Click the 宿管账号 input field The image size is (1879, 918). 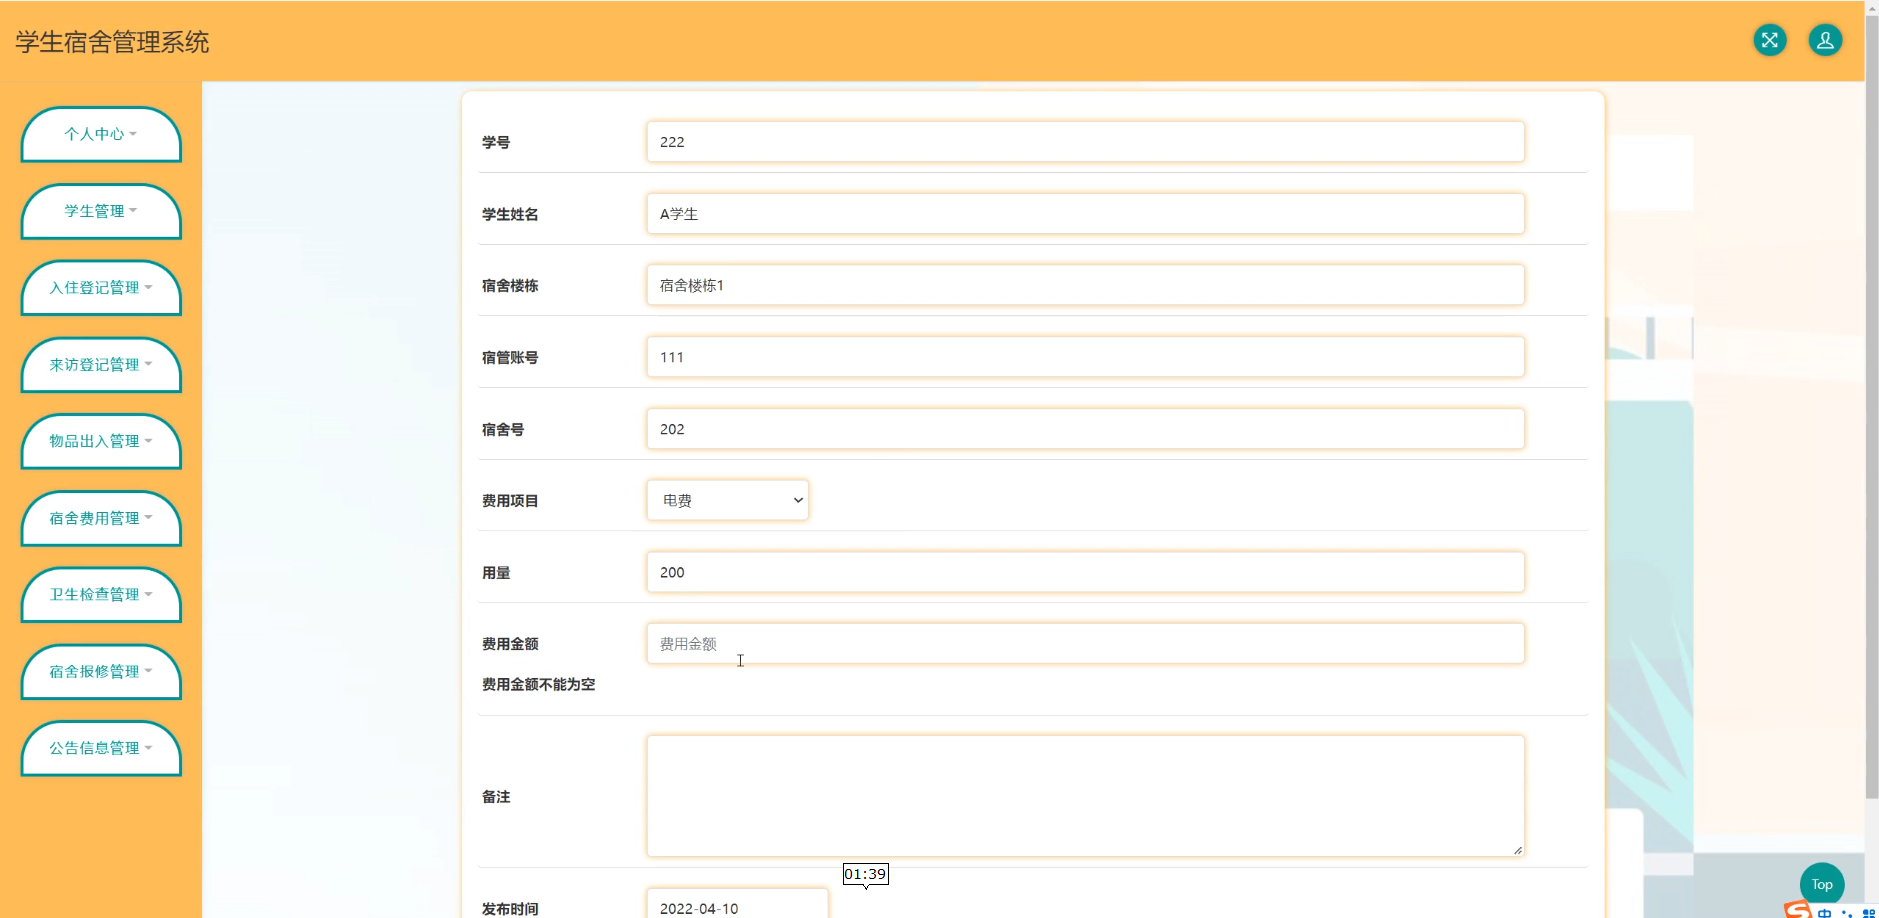coord(1085,357)
